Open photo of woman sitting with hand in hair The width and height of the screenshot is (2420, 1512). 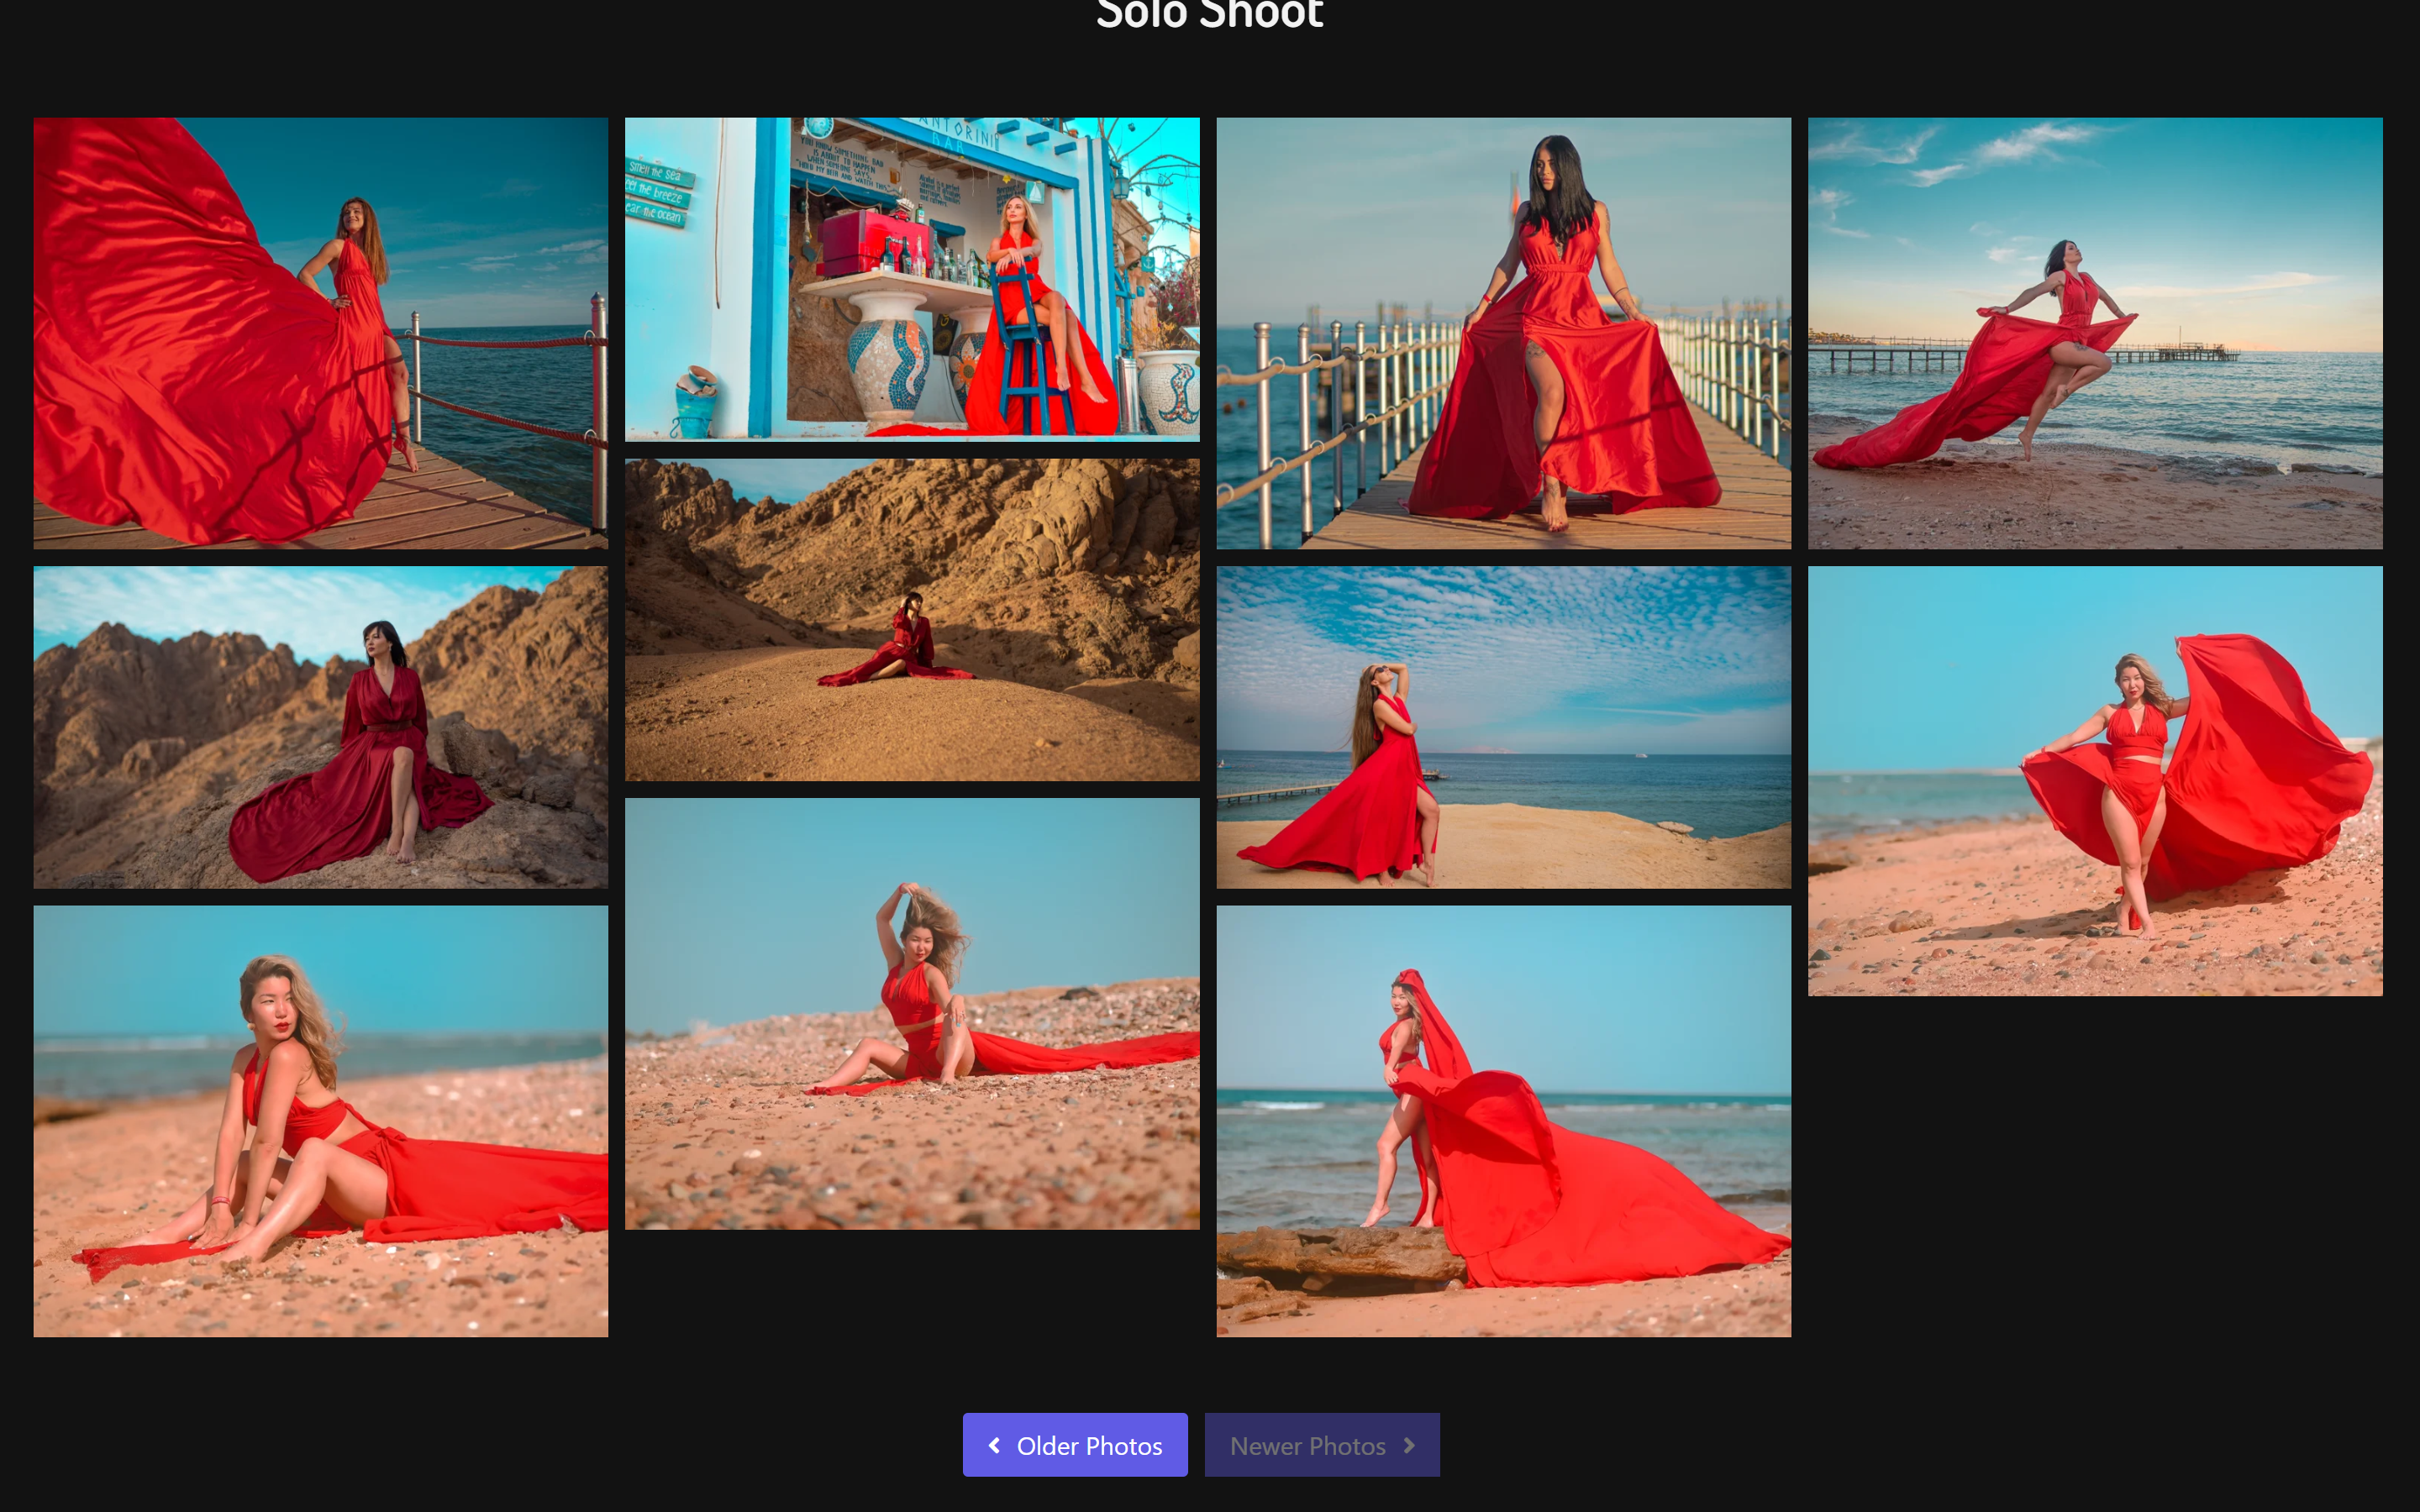[912, 1014]
